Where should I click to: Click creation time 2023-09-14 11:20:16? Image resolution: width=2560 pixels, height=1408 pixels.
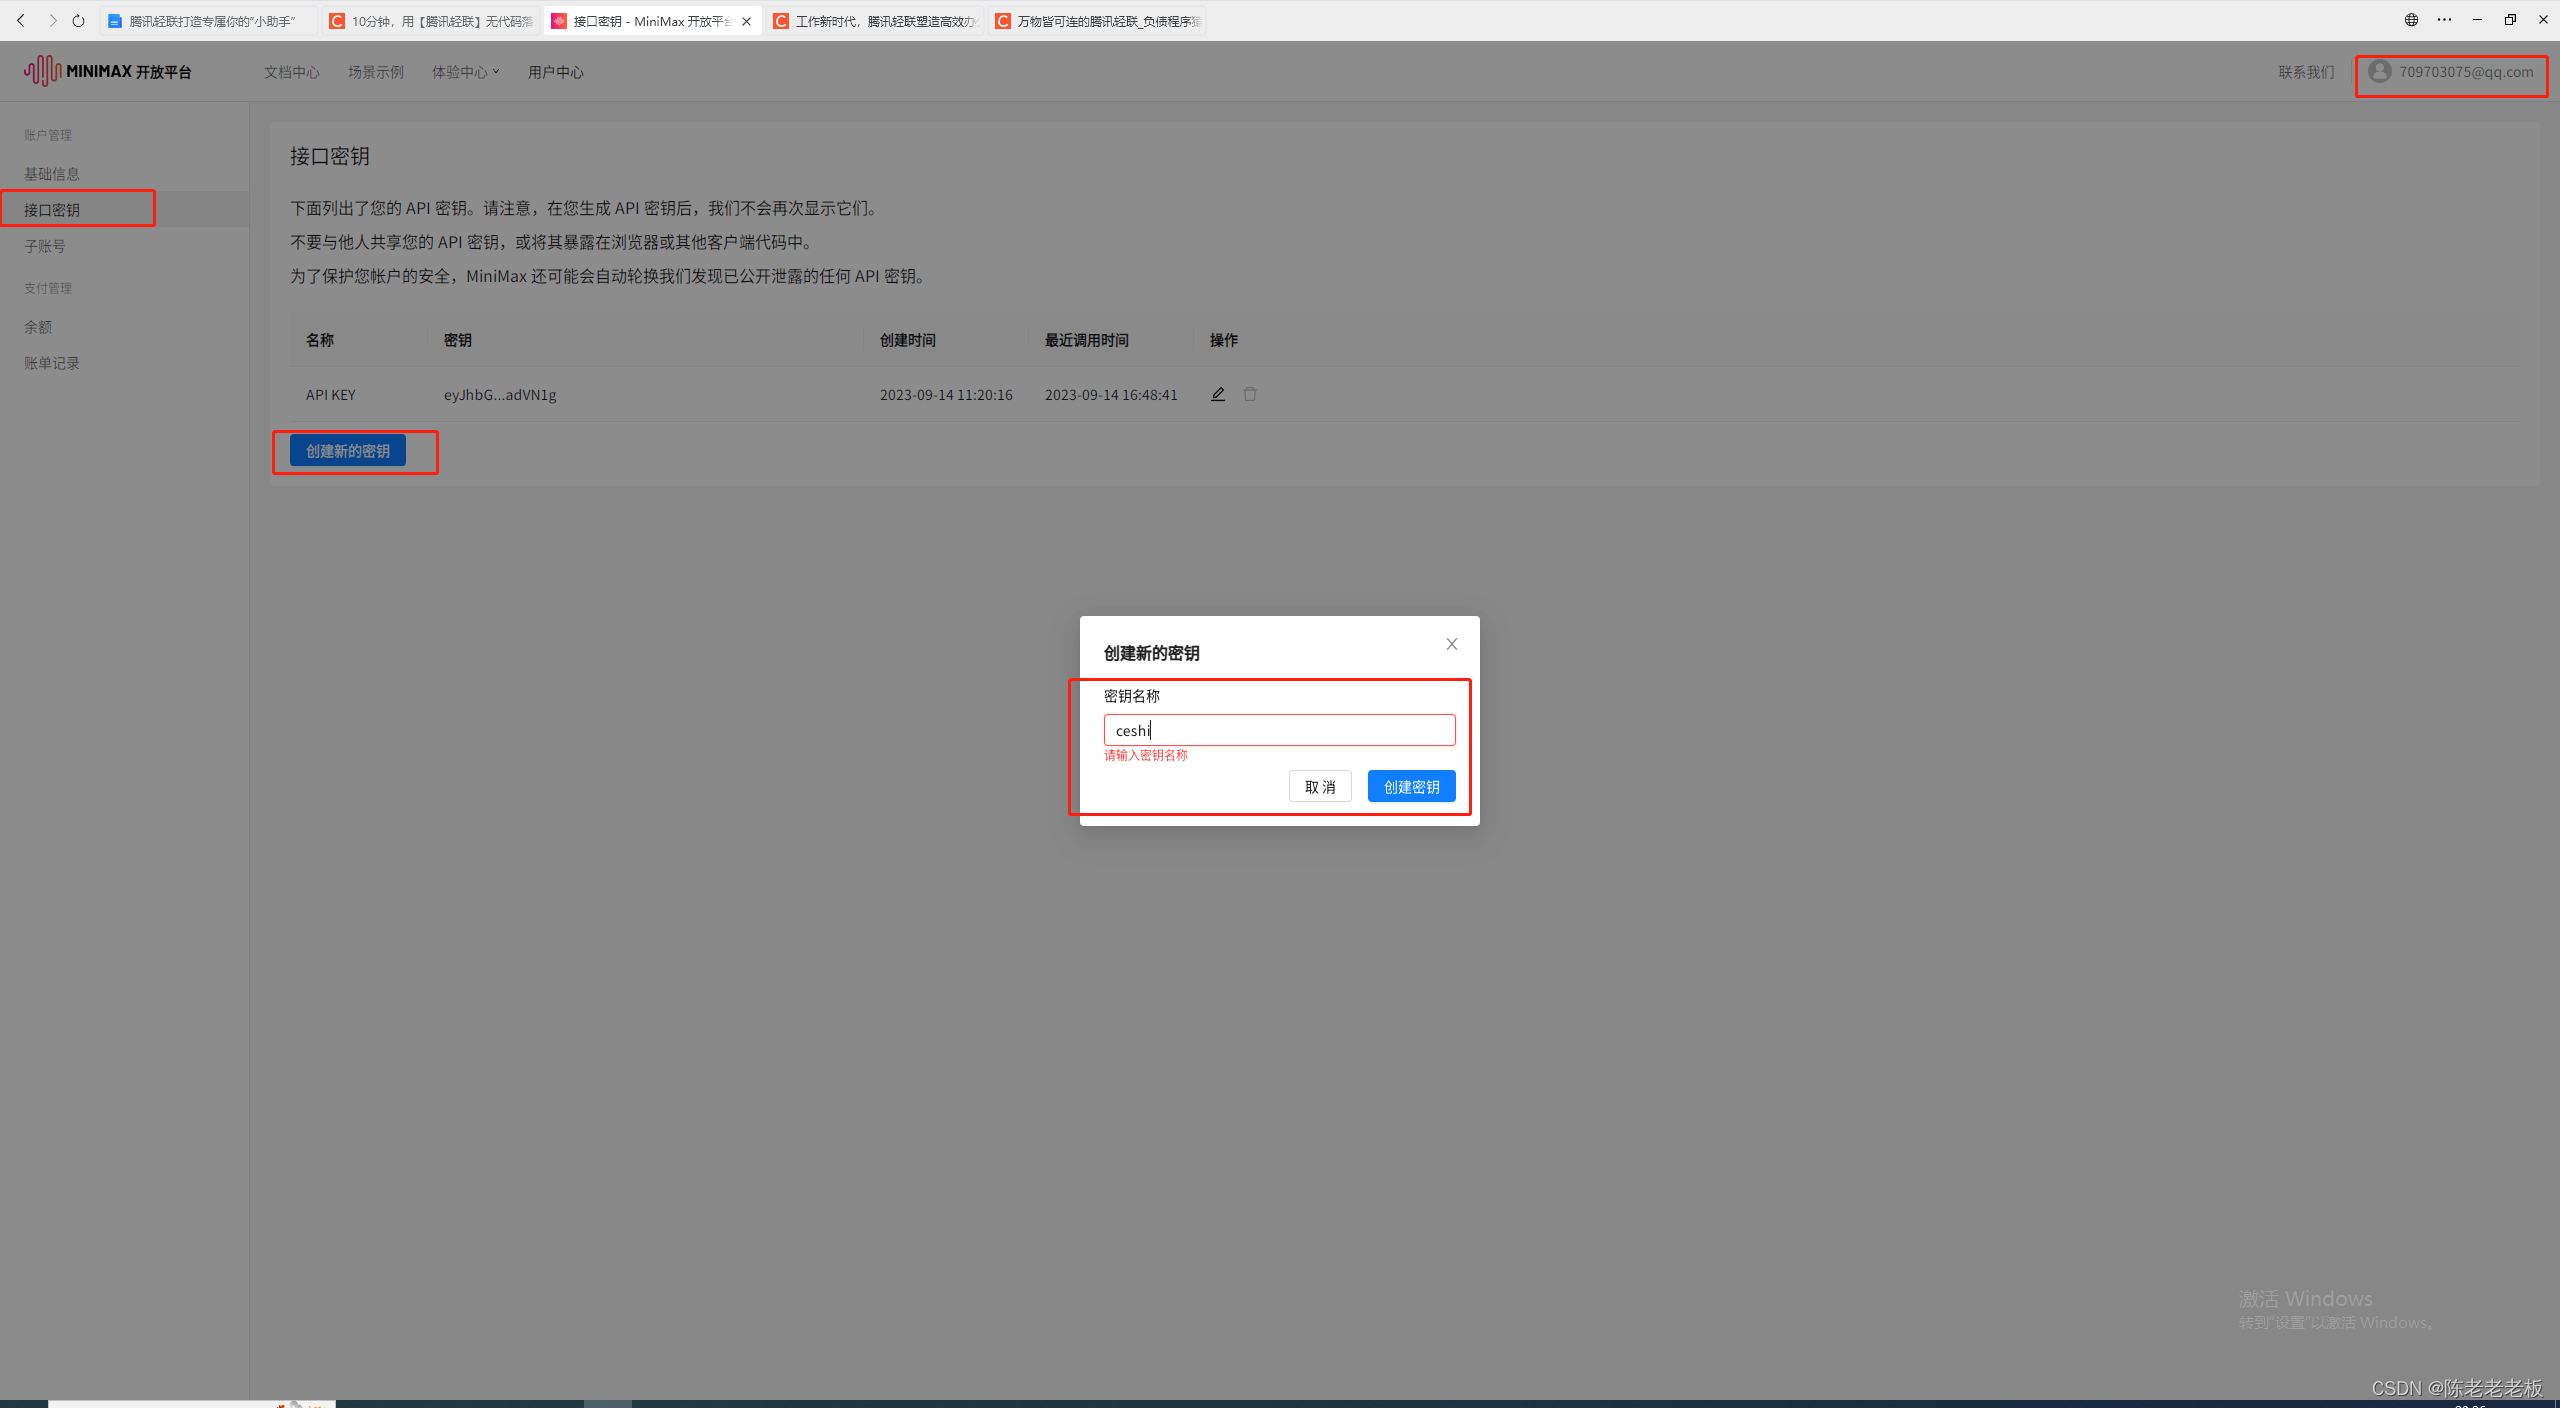(x=946, y=395)
